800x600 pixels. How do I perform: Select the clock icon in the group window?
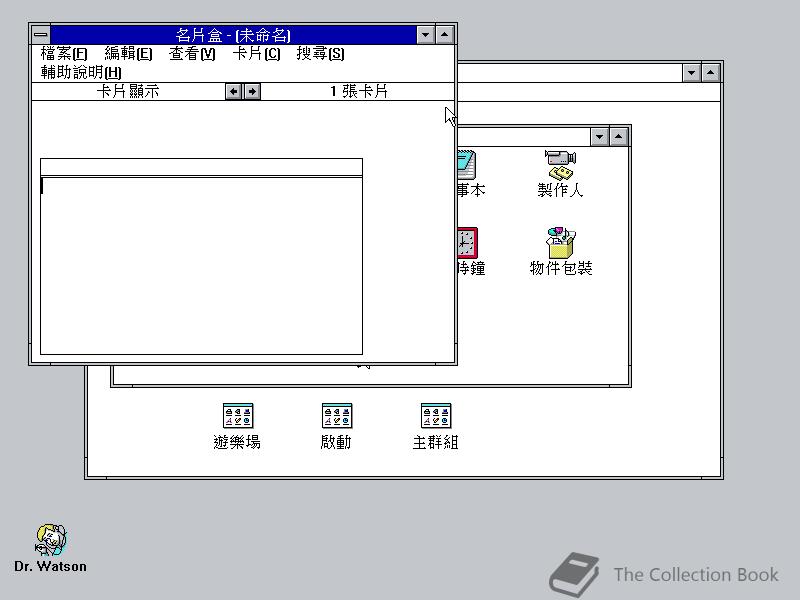click(x=470, y=252)
